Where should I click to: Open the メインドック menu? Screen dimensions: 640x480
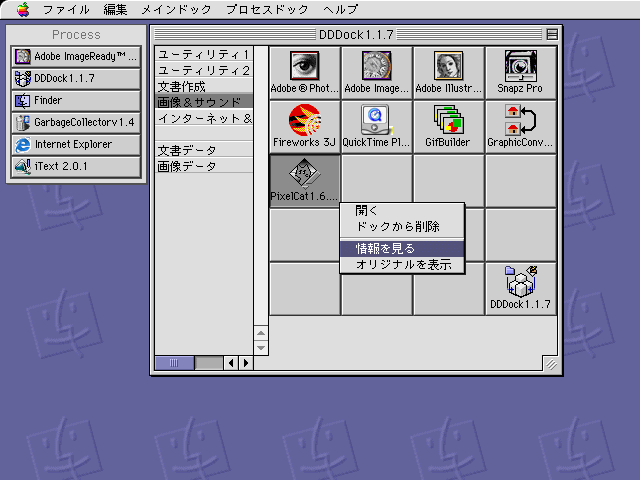click(176, 9)
